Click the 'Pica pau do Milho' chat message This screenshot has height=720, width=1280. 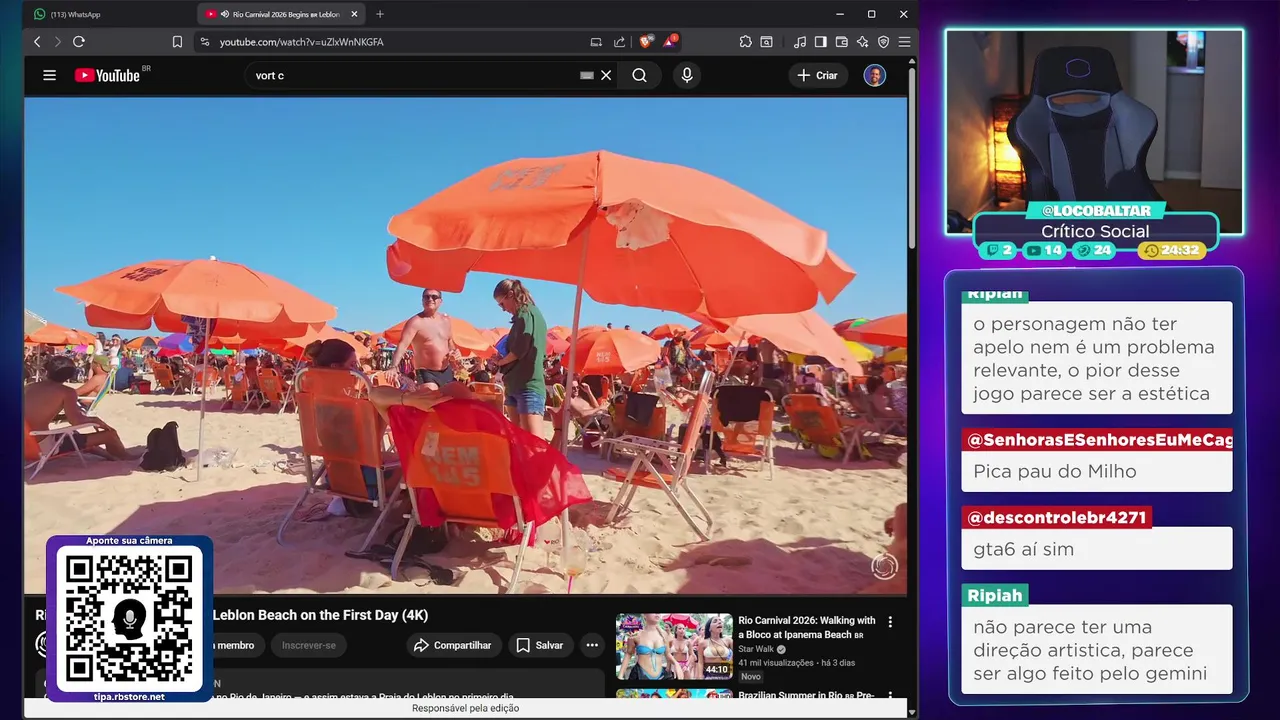click(1096, 471)
